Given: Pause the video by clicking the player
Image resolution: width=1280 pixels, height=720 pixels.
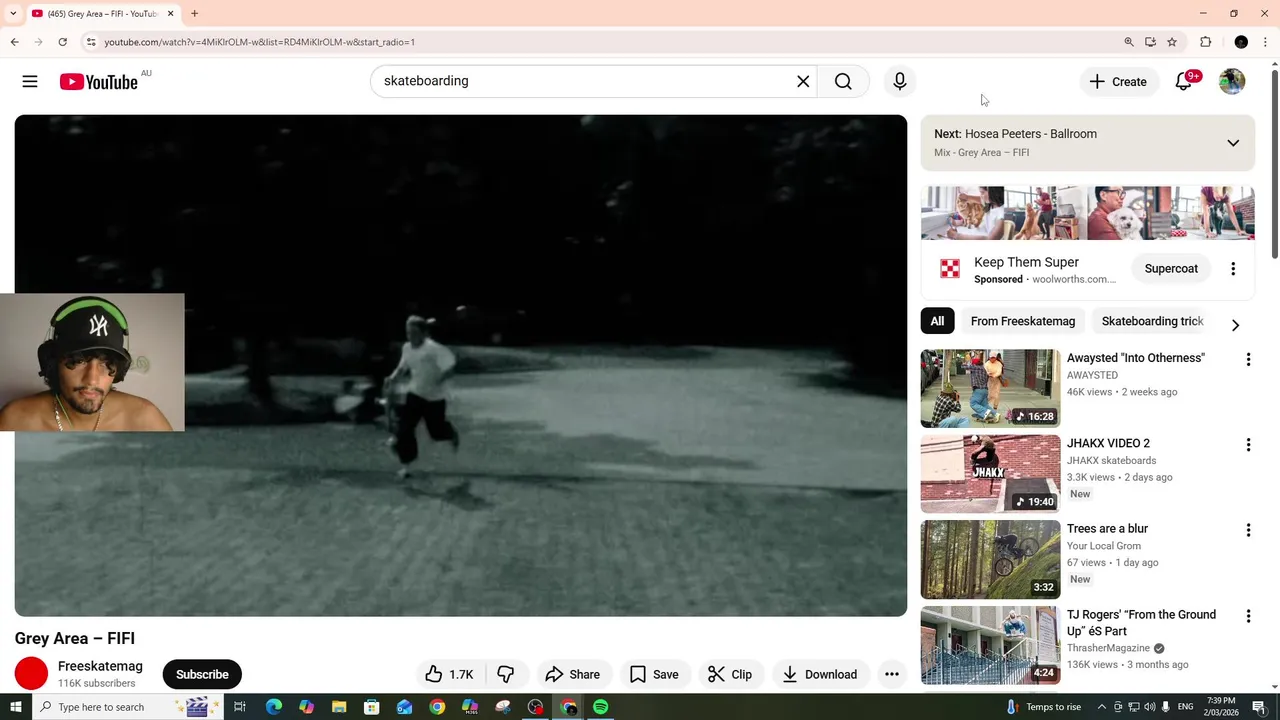Looking at the screenshot, I should (x=461, y=365).
